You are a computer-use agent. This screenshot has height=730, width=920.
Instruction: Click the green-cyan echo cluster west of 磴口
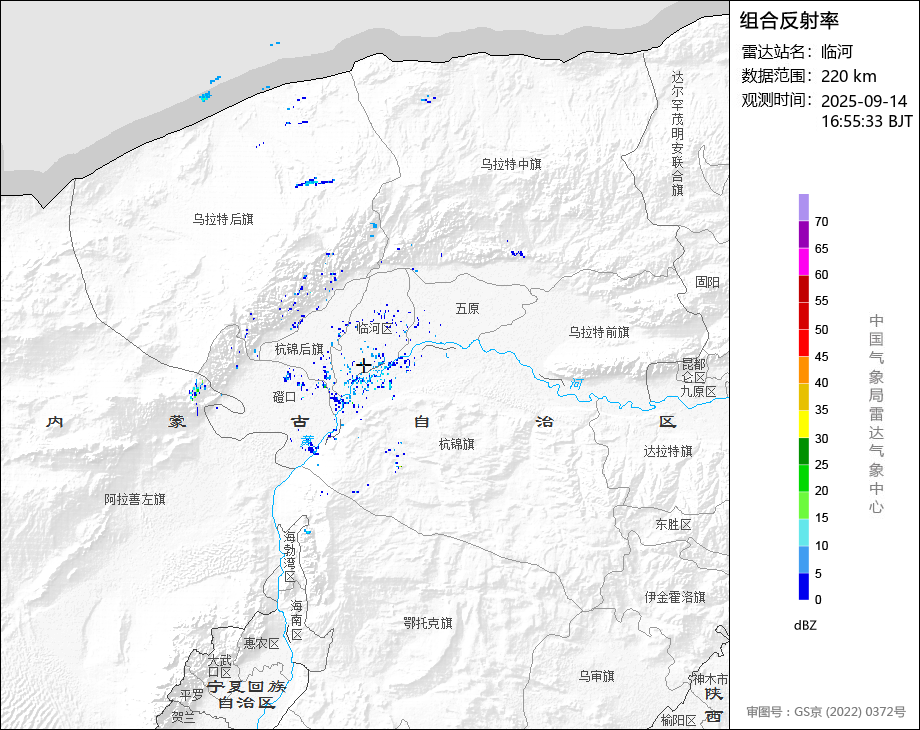[x=197, y=390]
